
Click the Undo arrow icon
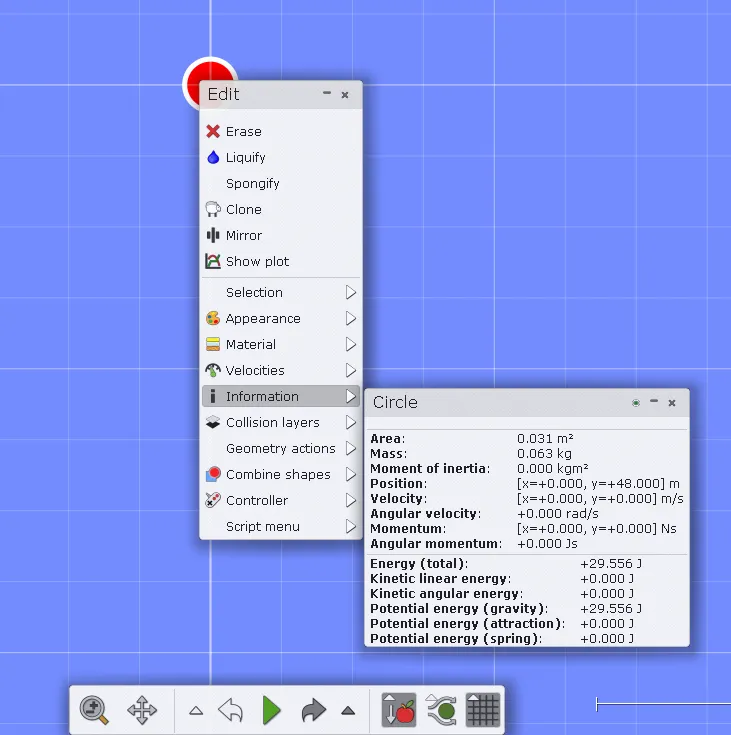click(x=231, y=710)
